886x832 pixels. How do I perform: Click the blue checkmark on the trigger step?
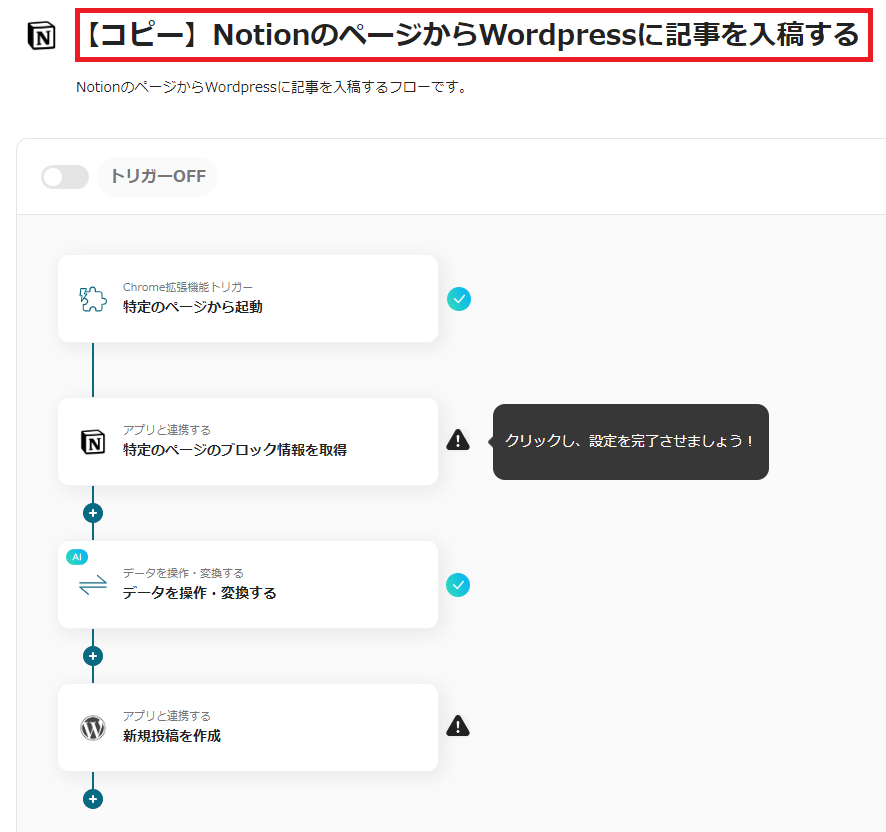pyautogui.click(x=458, y=298)
